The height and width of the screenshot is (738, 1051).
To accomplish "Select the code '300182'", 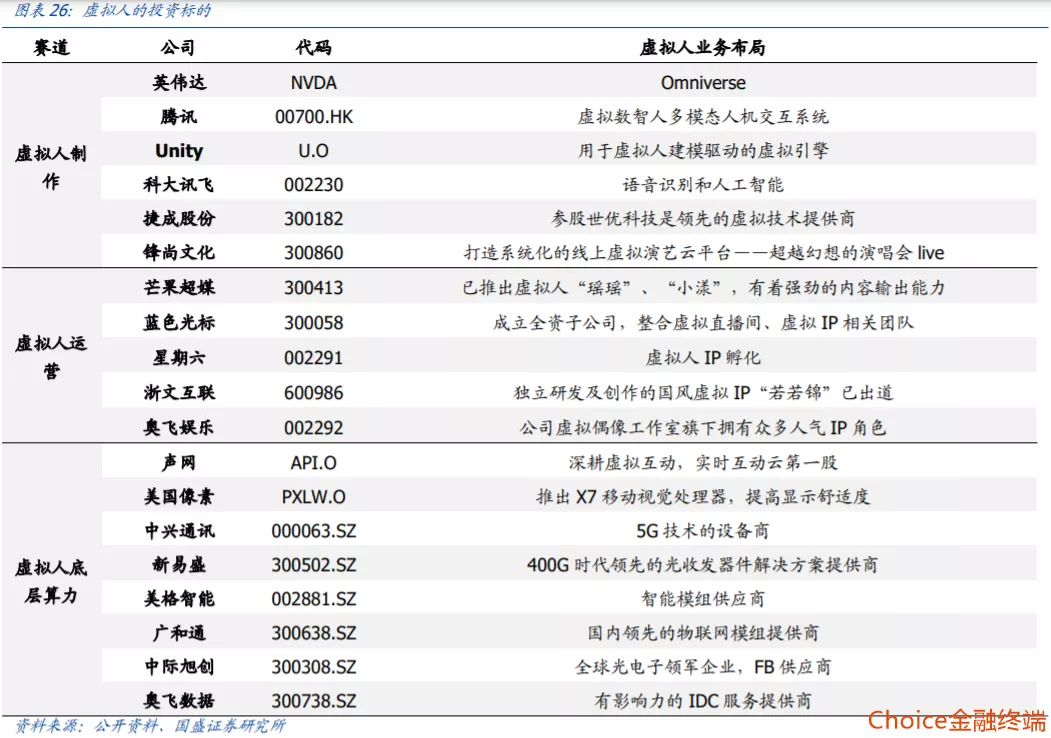I will [314, 219].
